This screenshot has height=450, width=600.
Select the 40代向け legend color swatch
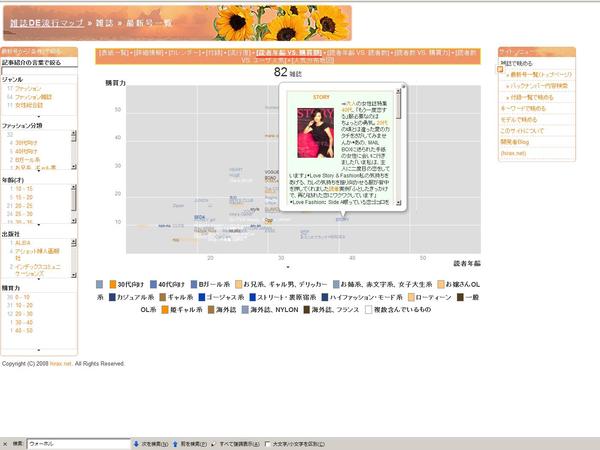point(153,284)
